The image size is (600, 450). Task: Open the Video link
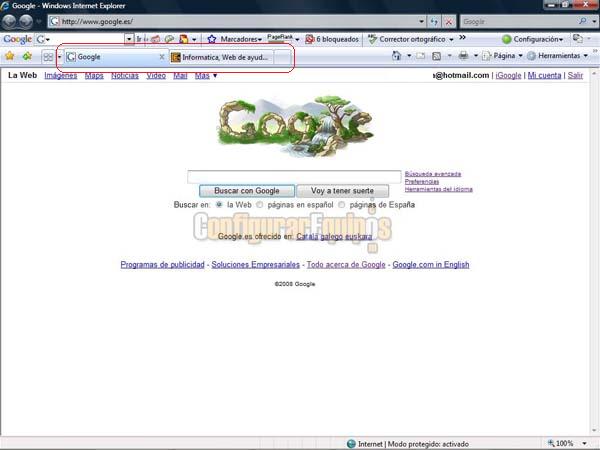tap(156, 75)
